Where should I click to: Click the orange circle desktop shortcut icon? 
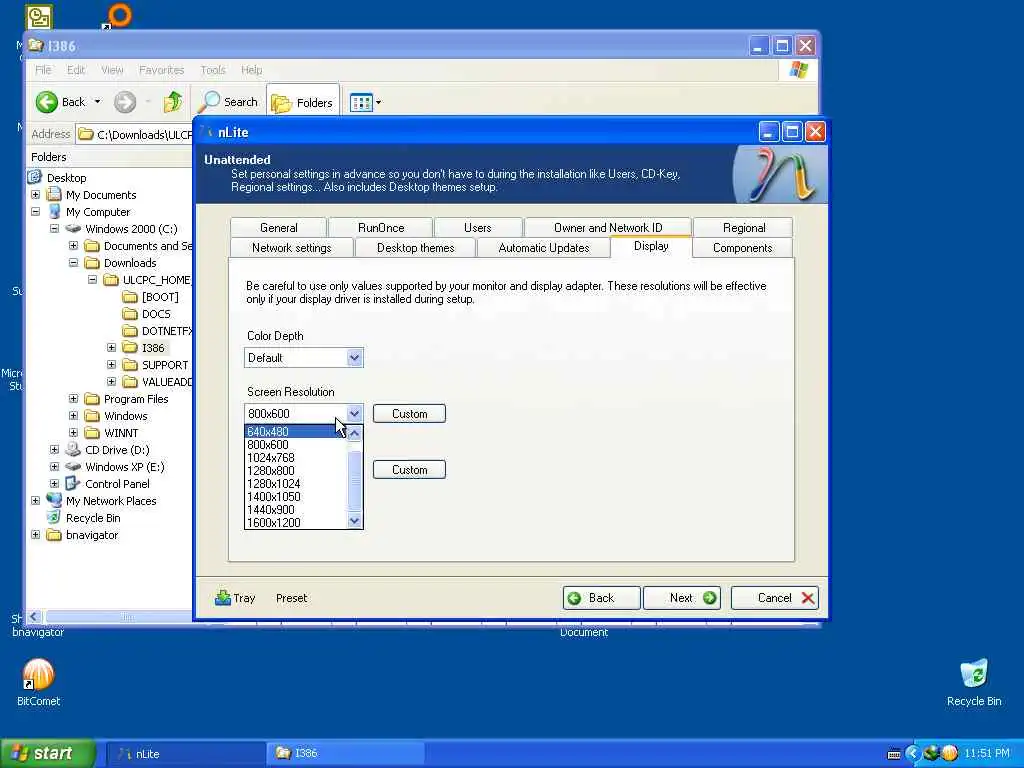pyautogui.click(x=119, y=16)
